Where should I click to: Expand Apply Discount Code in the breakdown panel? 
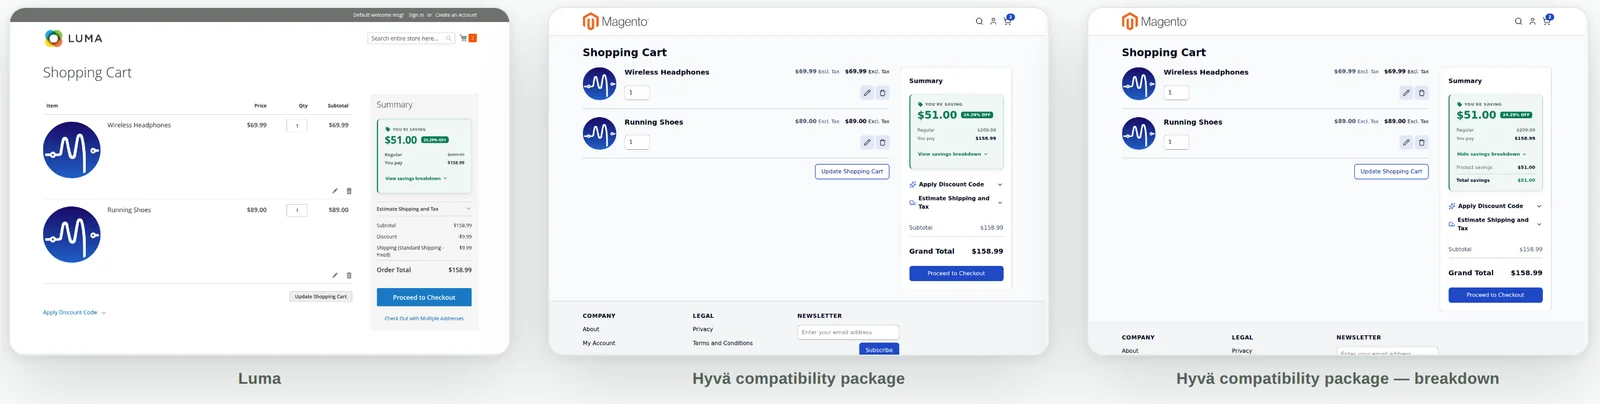pos(1494,206)
